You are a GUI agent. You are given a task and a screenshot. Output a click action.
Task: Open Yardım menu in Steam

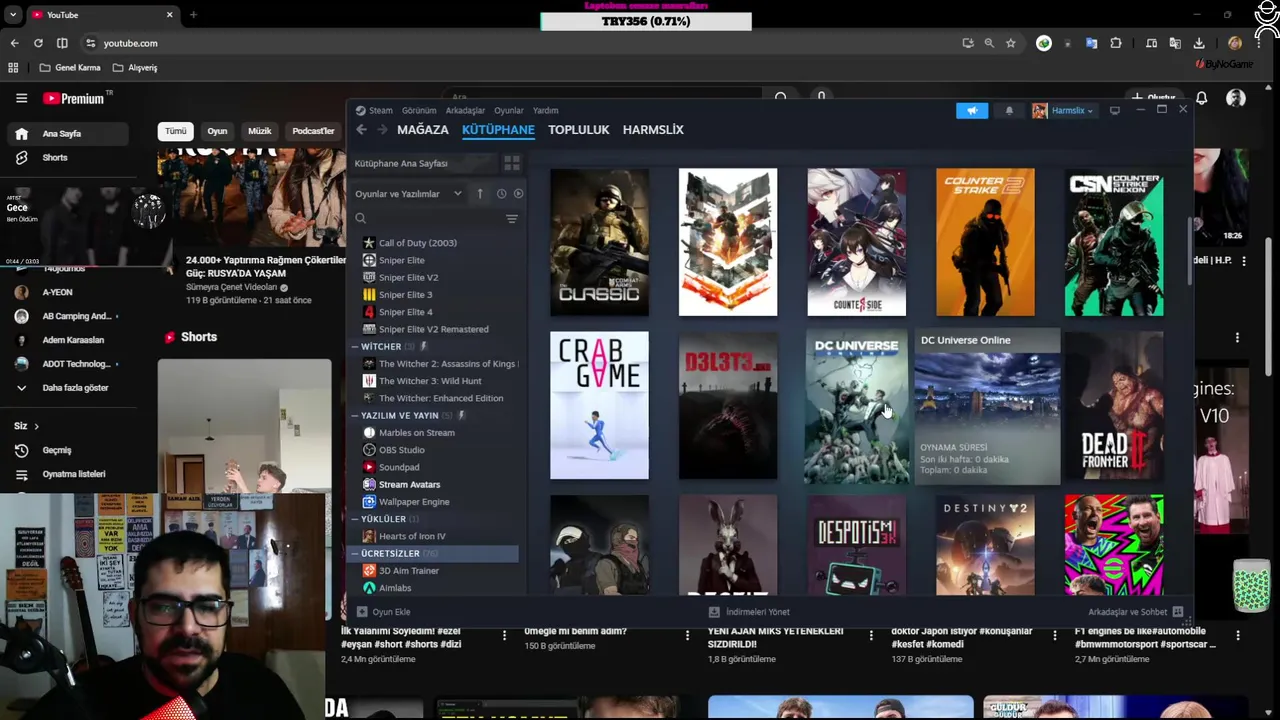pyautogui.click(x=545, y=111)
